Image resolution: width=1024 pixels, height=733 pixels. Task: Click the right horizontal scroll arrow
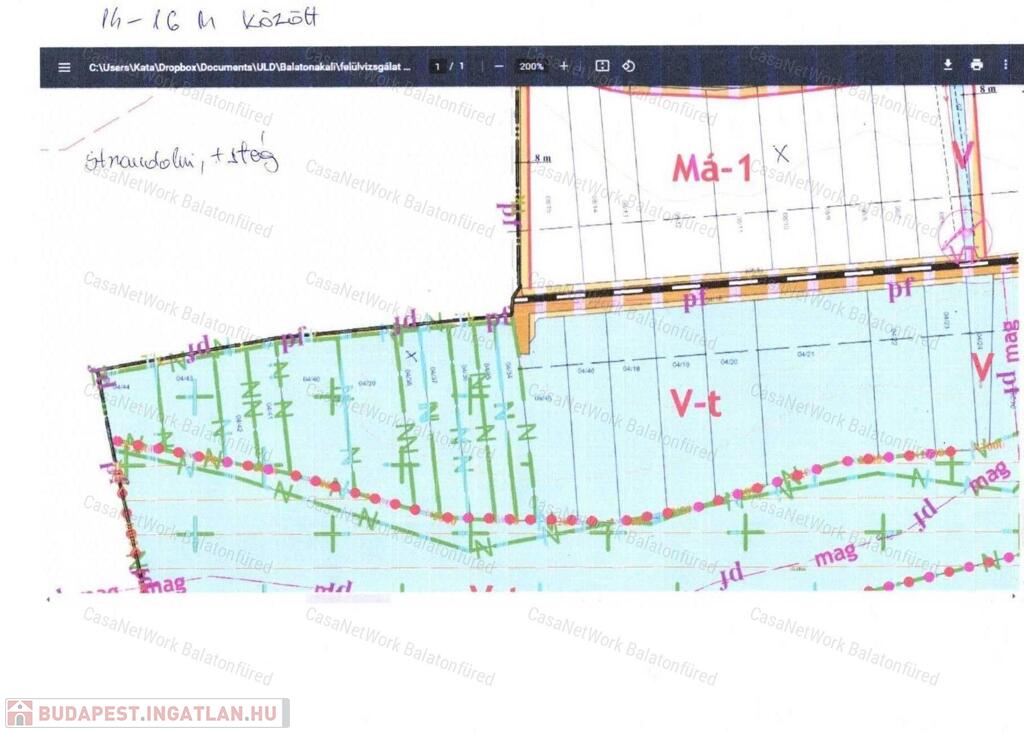(1017, 598)
